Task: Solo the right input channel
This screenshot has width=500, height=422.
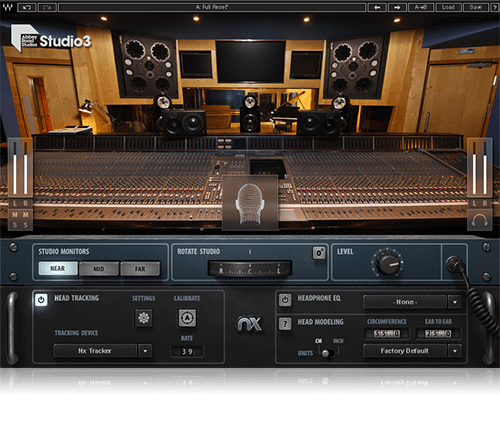Action: click(26, 225)
